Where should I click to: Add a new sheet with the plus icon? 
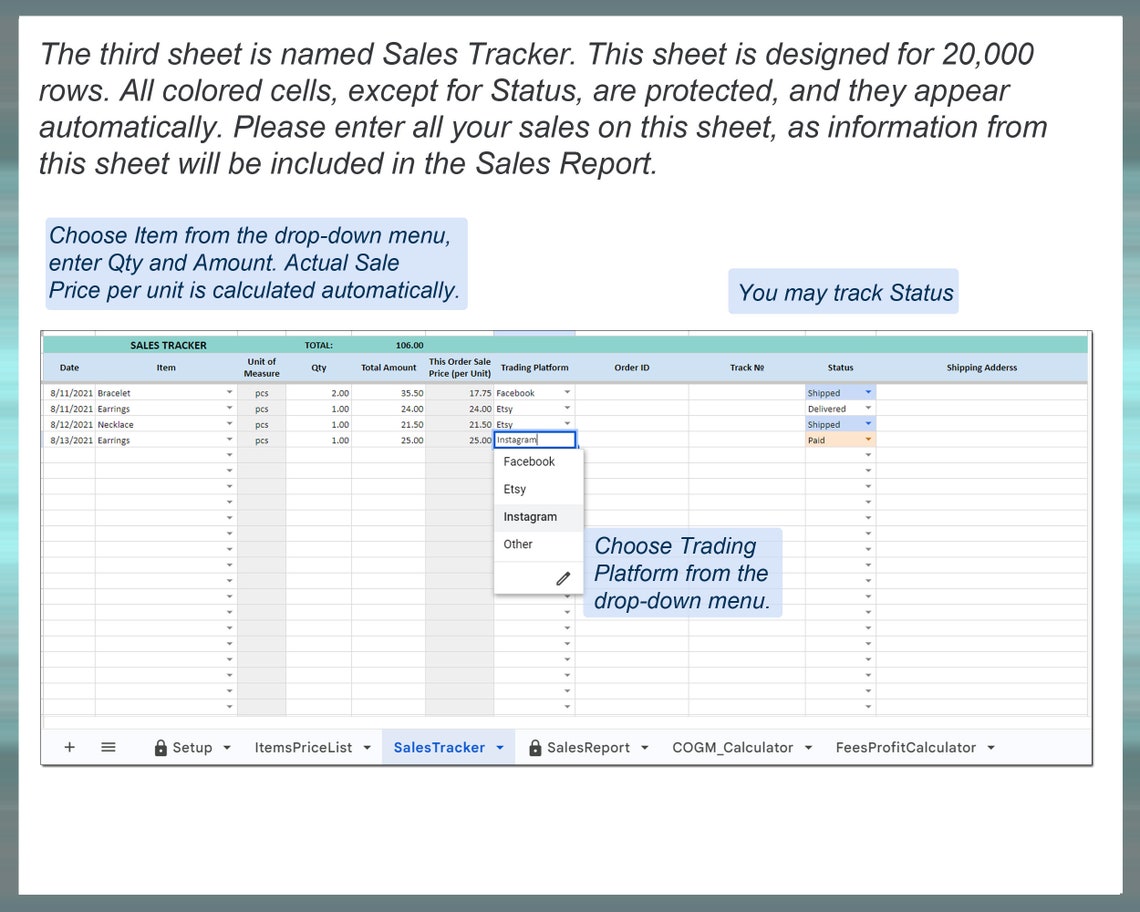(x=69, y=747)
